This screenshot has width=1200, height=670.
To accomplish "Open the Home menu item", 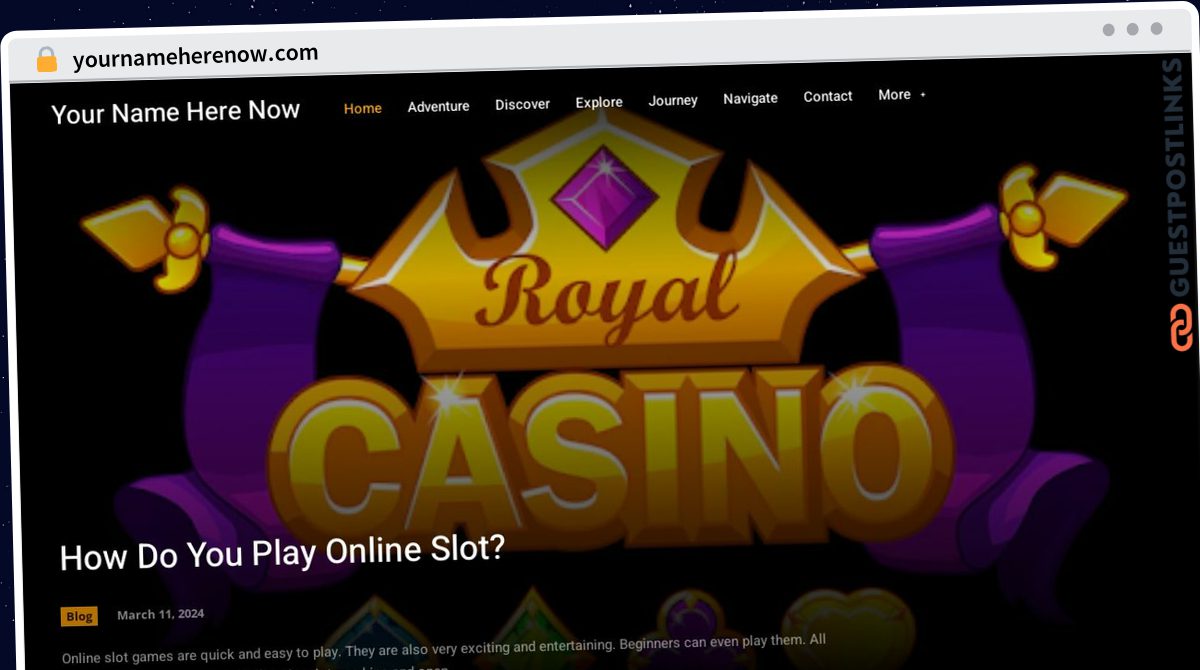I will click(362, 108).
